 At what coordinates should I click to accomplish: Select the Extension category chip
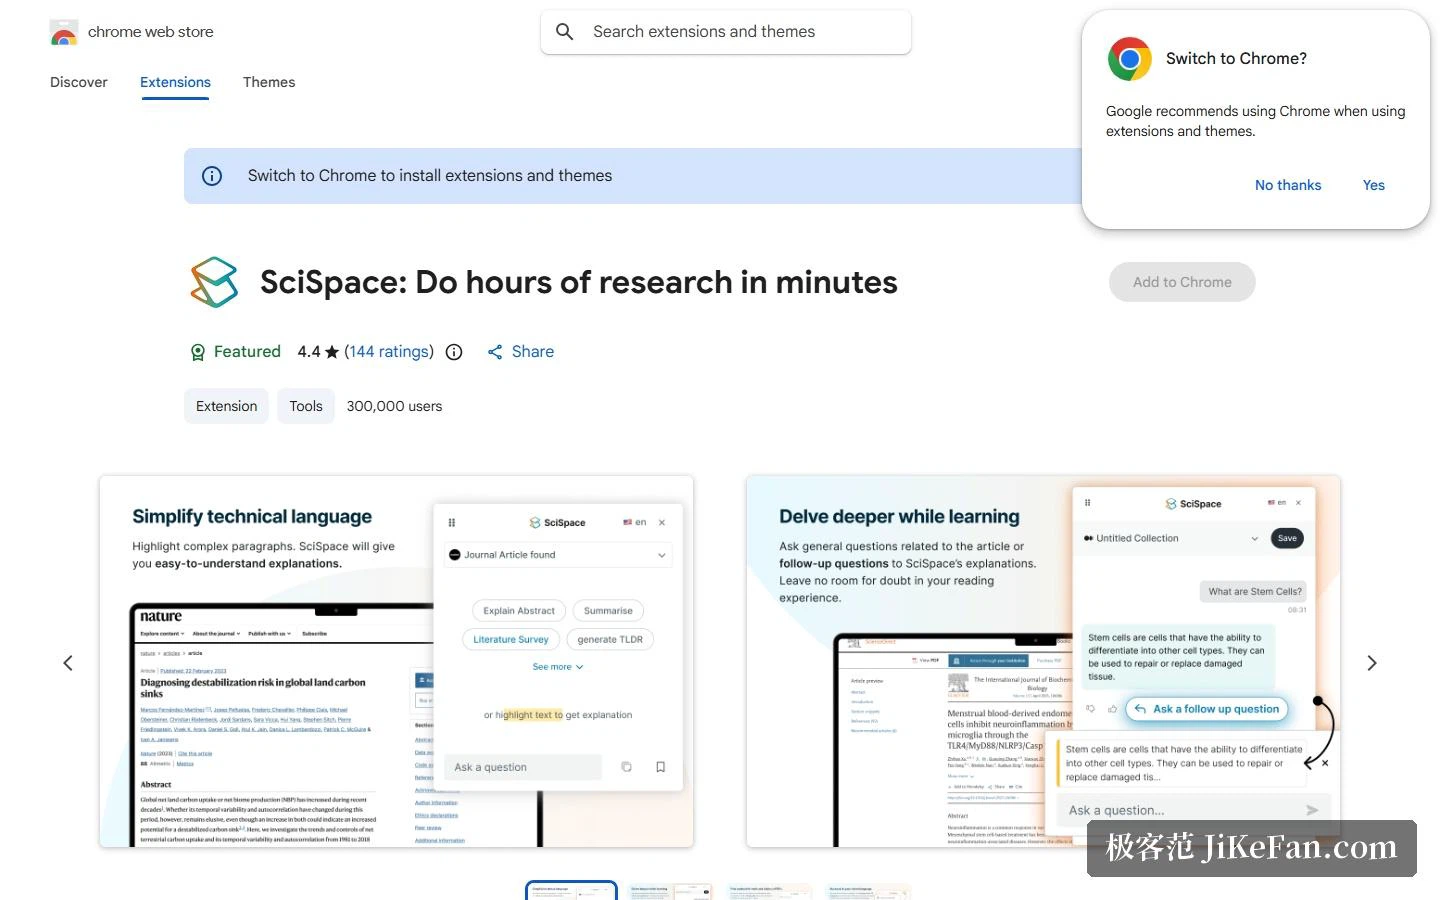click(x=226, y=406)
